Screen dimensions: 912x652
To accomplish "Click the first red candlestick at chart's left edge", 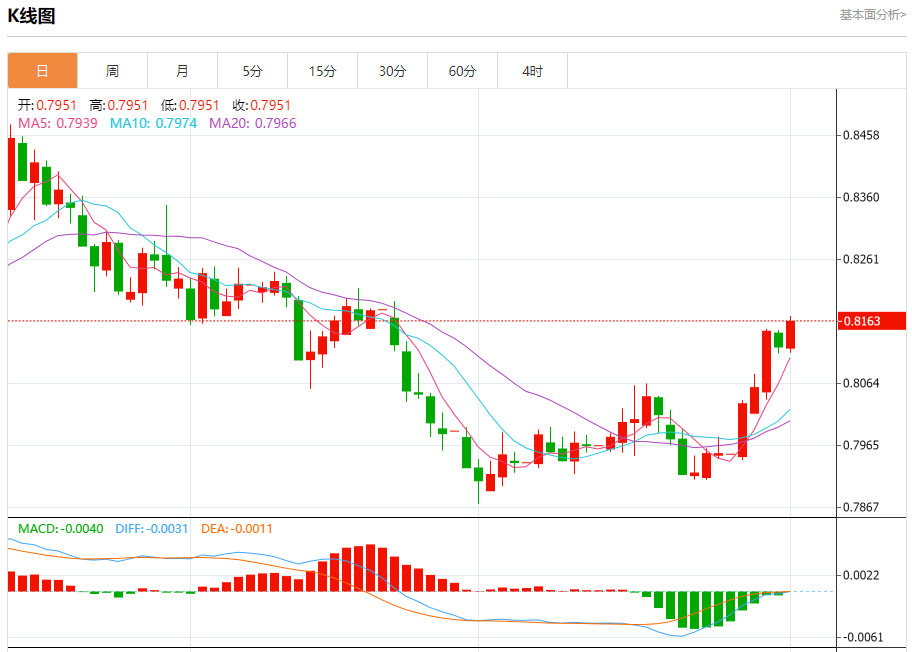I will pyautogui.click(x=11, y=173).
